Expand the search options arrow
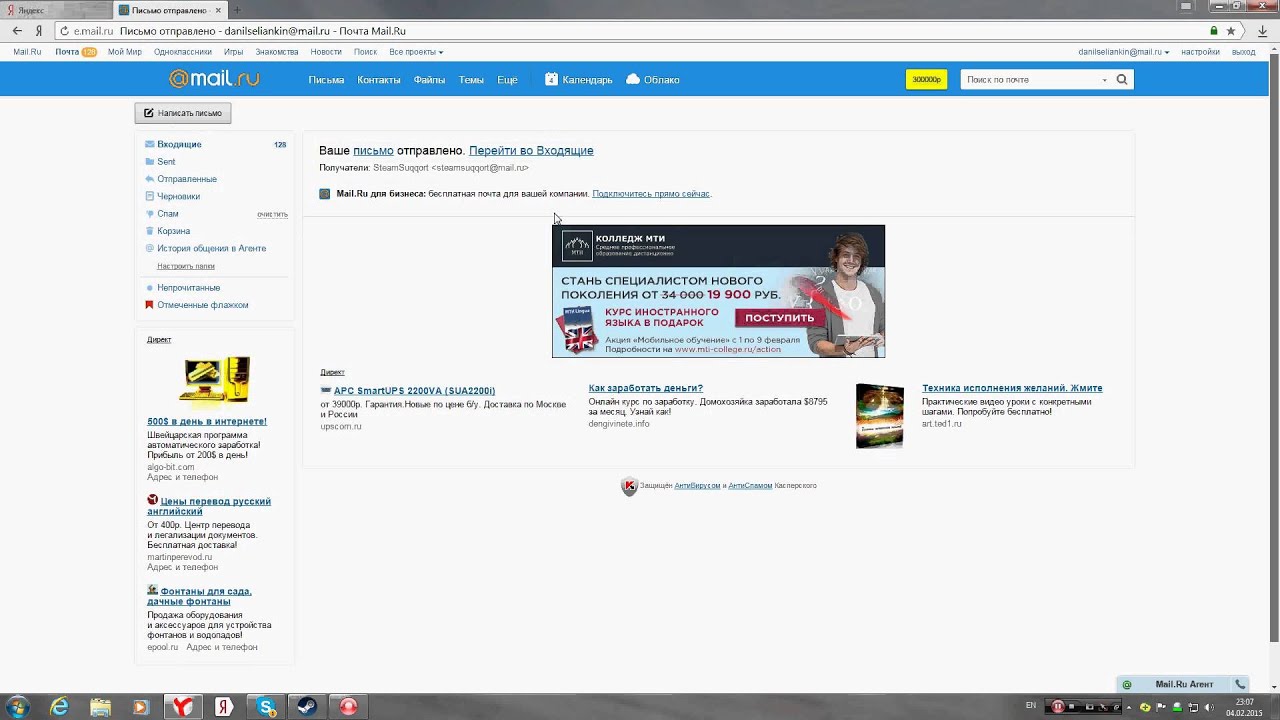This screenshot has height=720, width=1280. [1104, 80]
